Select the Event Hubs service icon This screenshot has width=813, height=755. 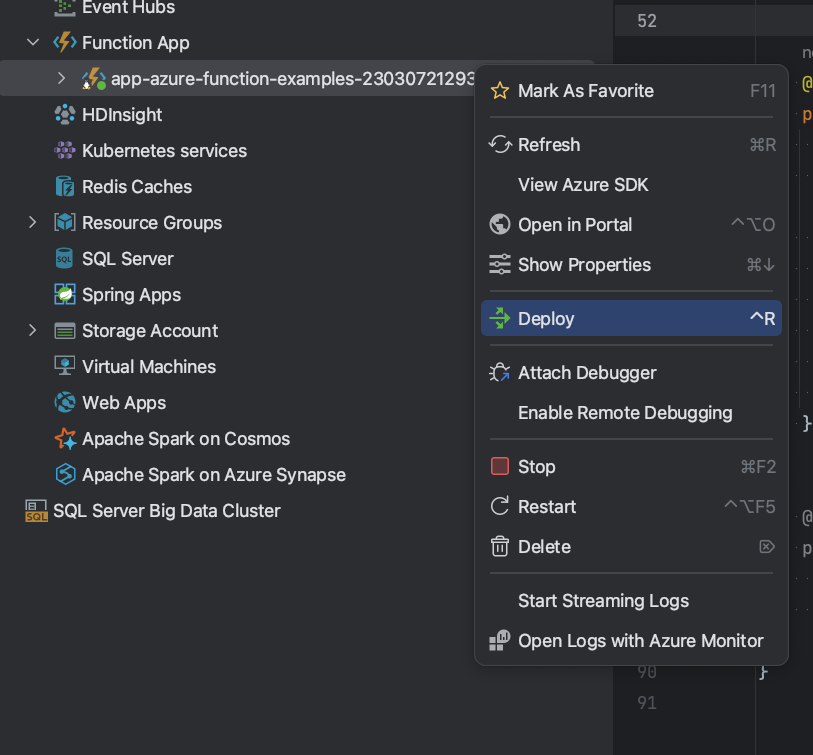pos(64,8)
